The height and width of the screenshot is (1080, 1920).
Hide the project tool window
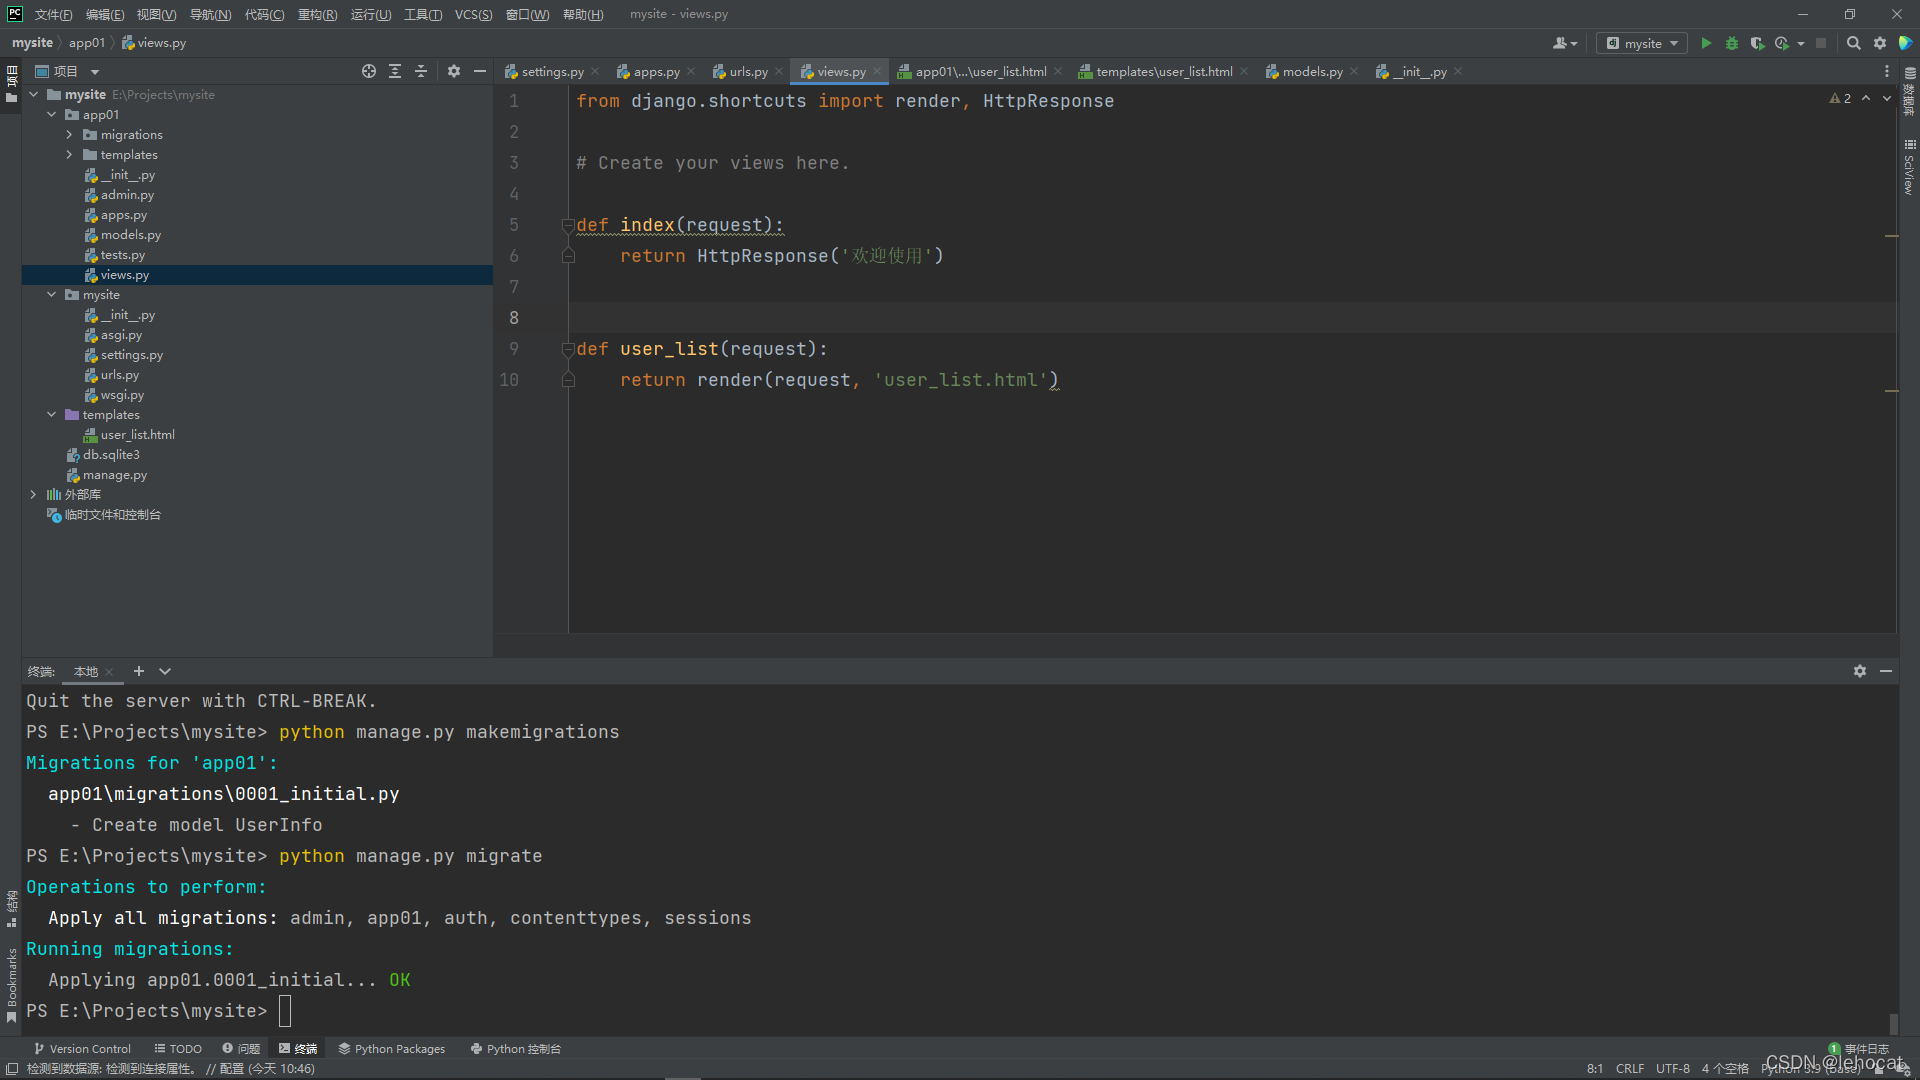(480, 71)
